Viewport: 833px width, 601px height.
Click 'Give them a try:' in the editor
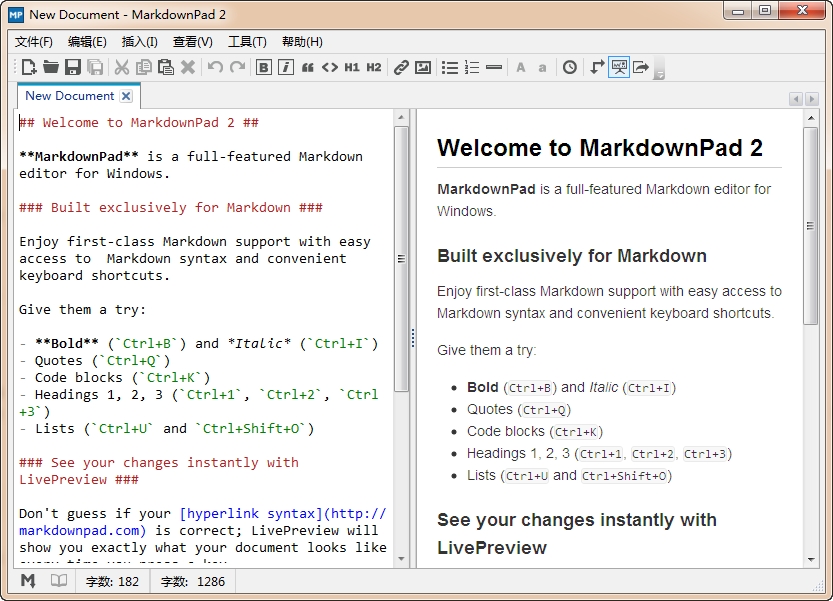coord(82,310)
